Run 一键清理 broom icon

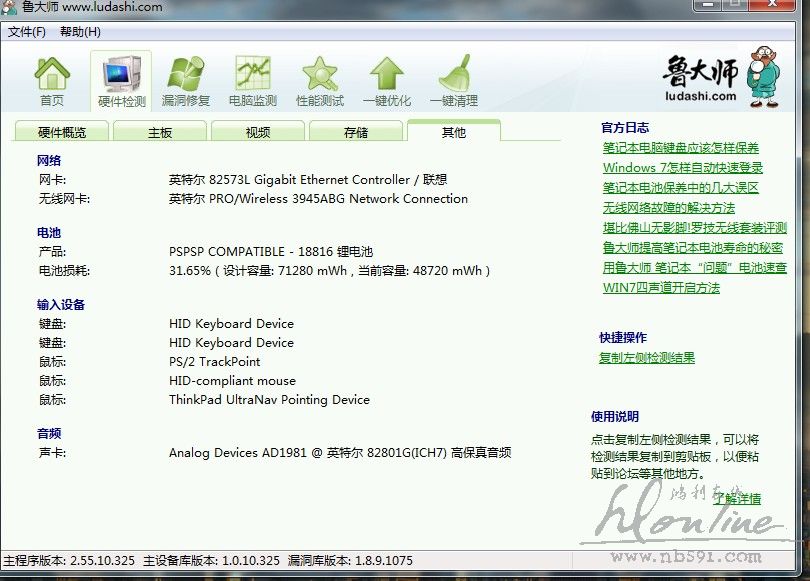coord(454,81)
